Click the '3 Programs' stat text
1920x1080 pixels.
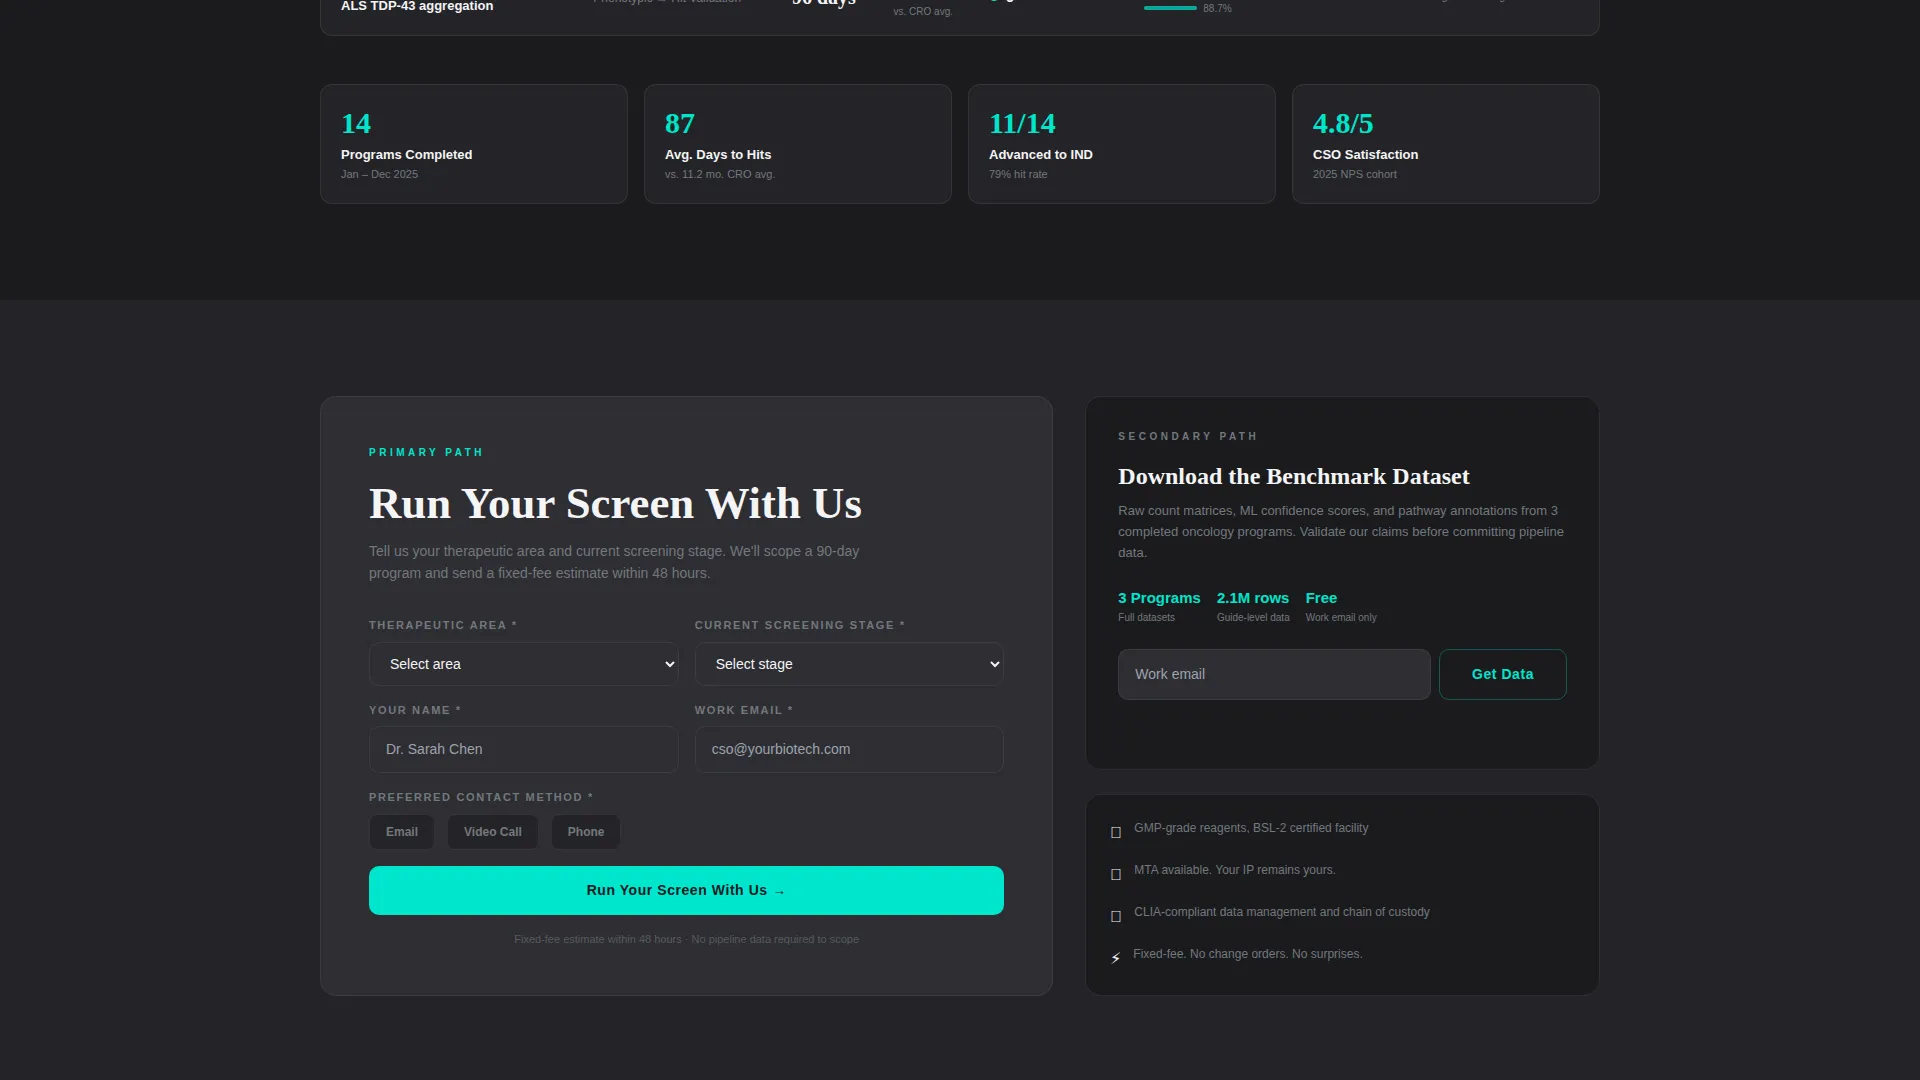coord(1159,598)
